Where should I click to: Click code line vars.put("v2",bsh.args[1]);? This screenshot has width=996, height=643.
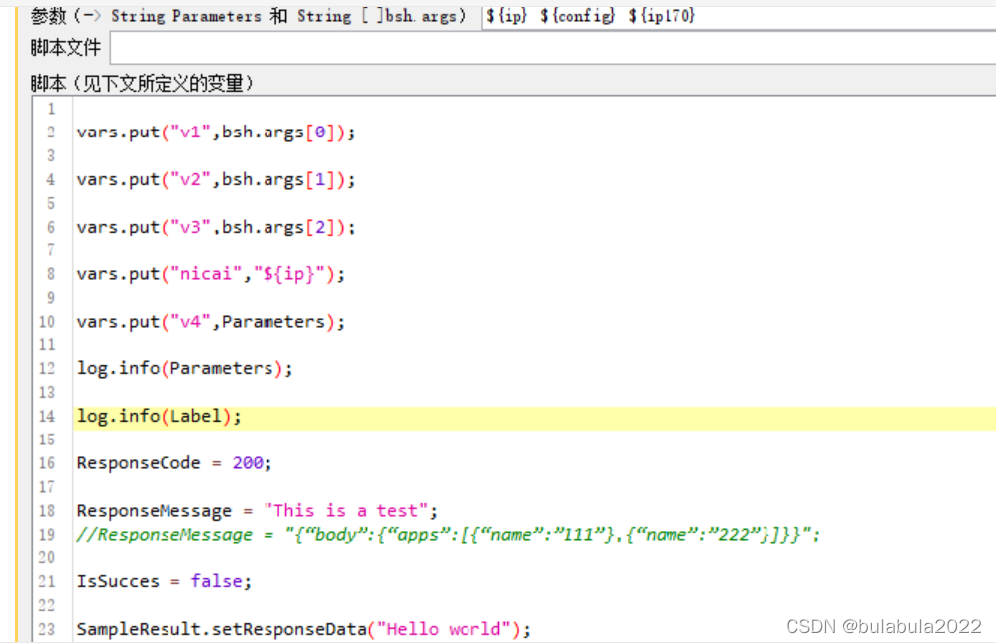click(216, 180)
